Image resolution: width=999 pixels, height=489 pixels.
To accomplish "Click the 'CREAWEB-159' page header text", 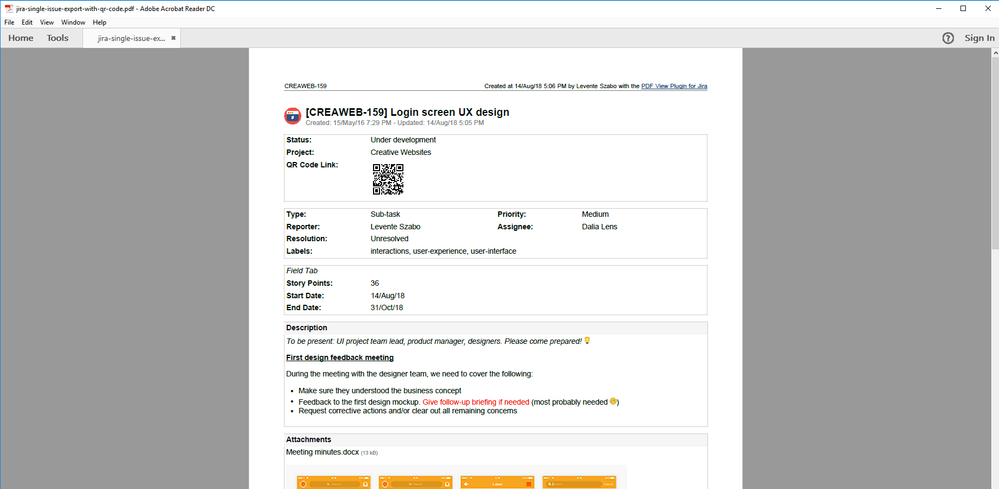I will point(305,86).
